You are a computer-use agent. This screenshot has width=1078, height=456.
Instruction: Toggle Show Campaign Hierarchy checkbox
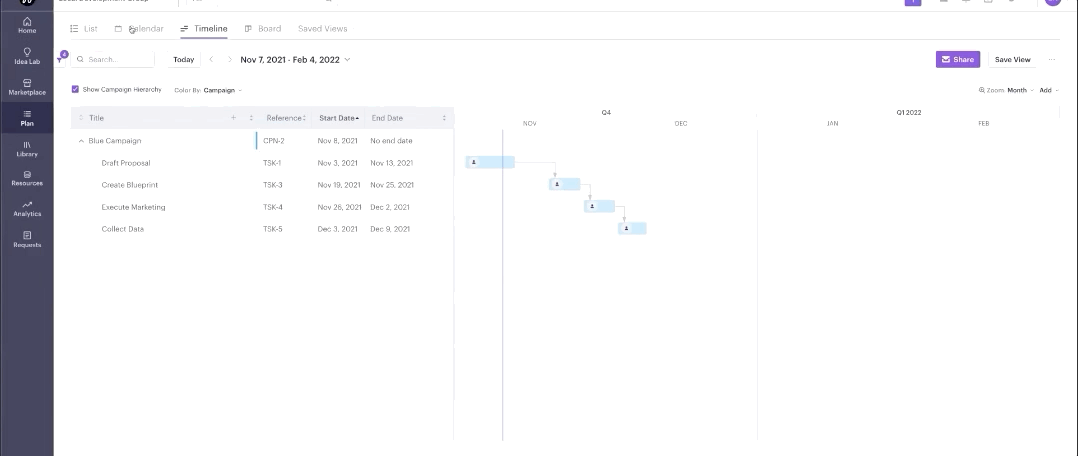click(75, 89)
